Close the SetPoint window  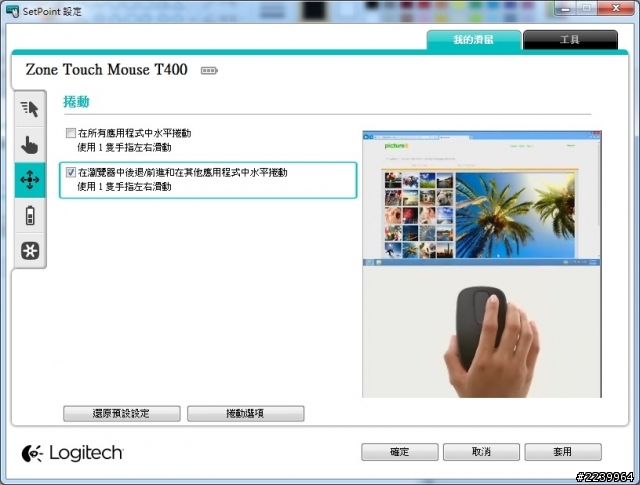pos(616,8)
